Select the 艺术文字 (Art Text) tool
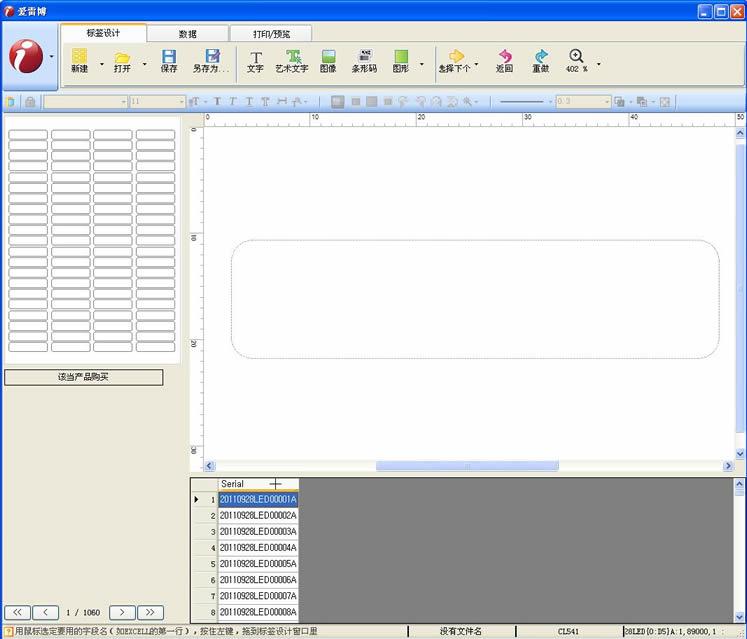Viewport: 747px width, 639px height. coord(292,61)
